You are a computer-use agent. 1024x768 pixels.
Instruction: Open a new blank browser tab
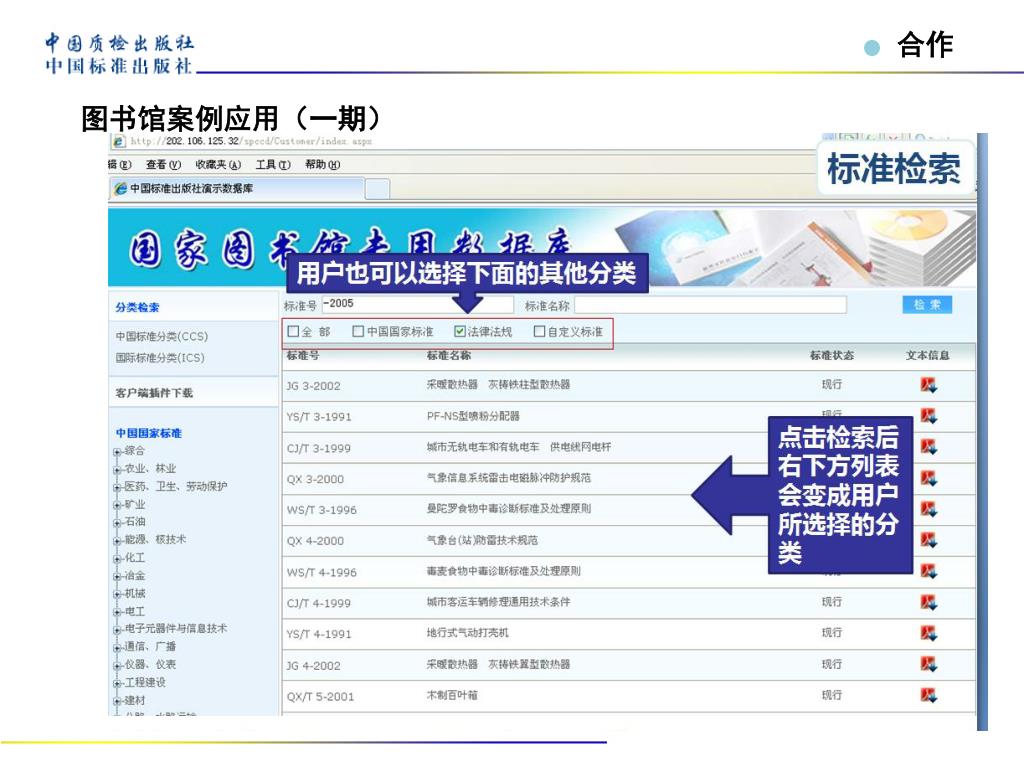377,189
